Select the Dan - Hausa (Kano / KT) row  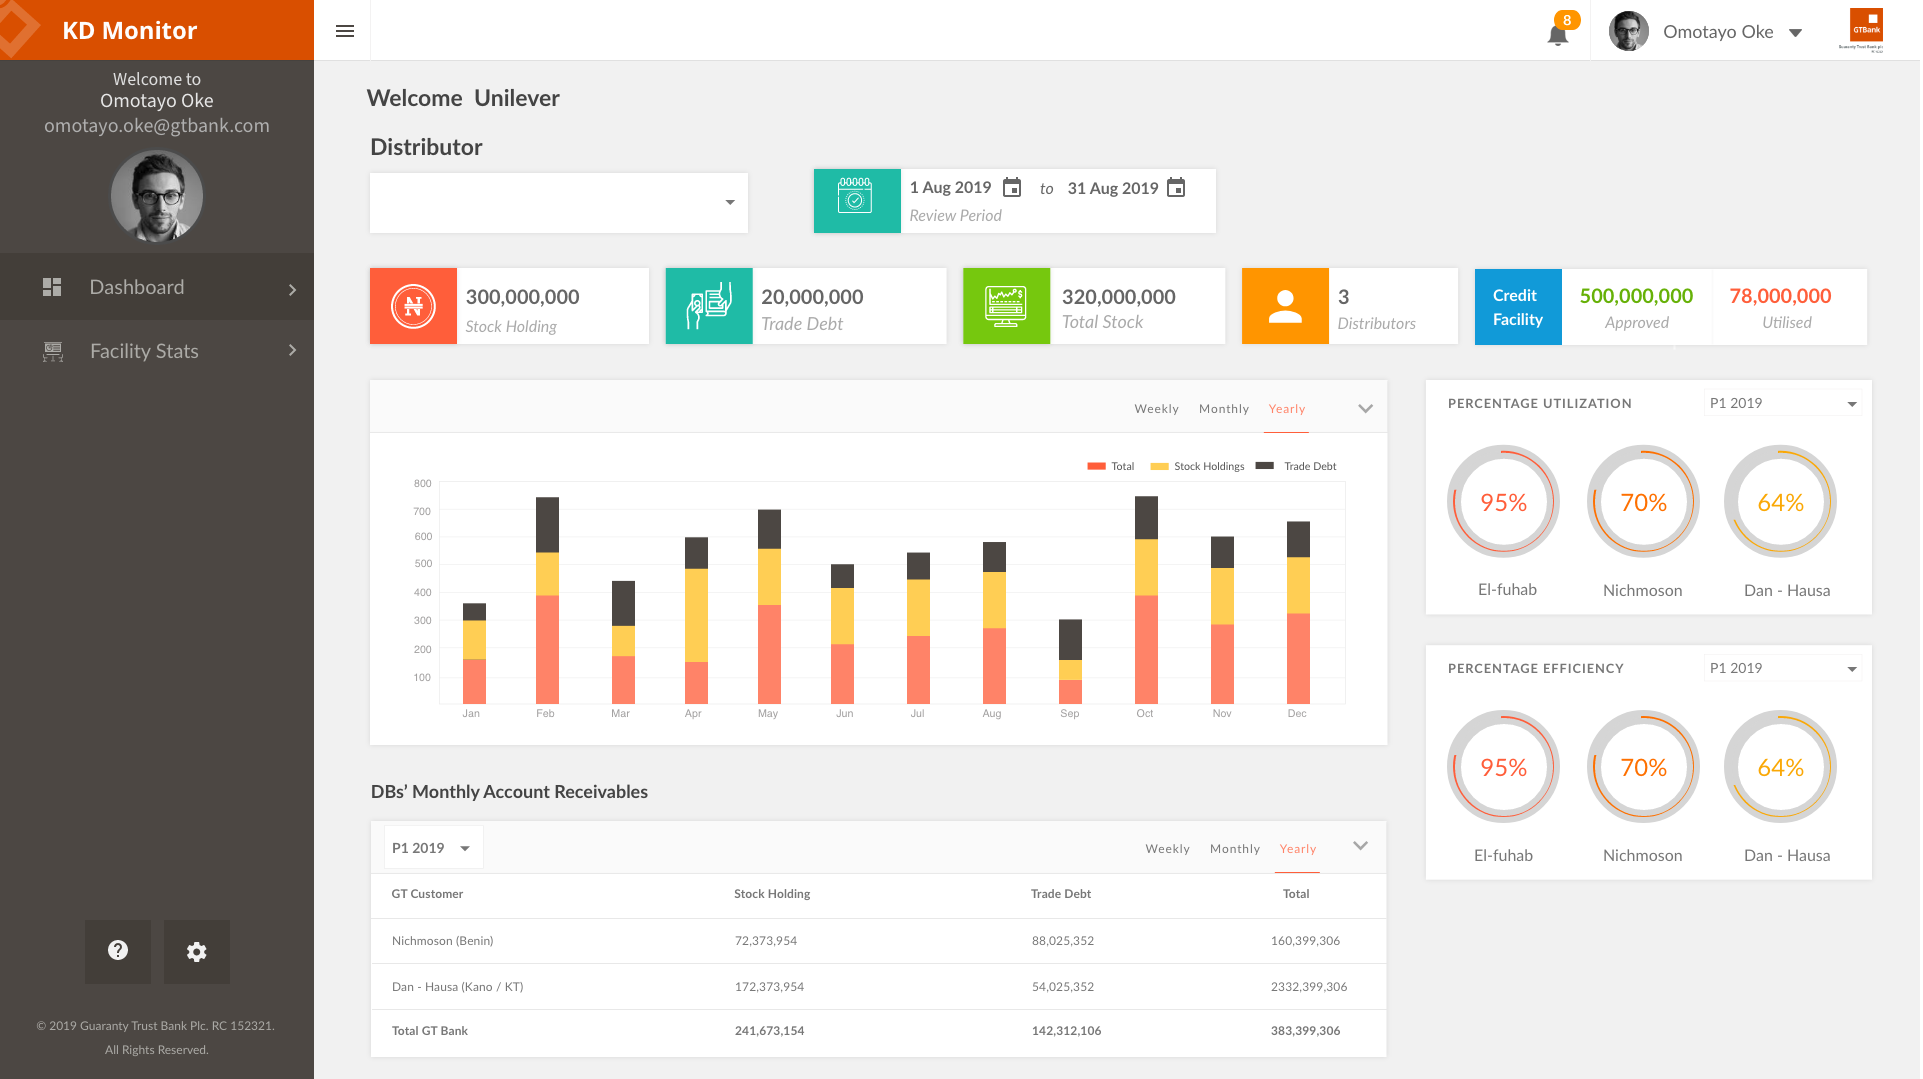878,987
